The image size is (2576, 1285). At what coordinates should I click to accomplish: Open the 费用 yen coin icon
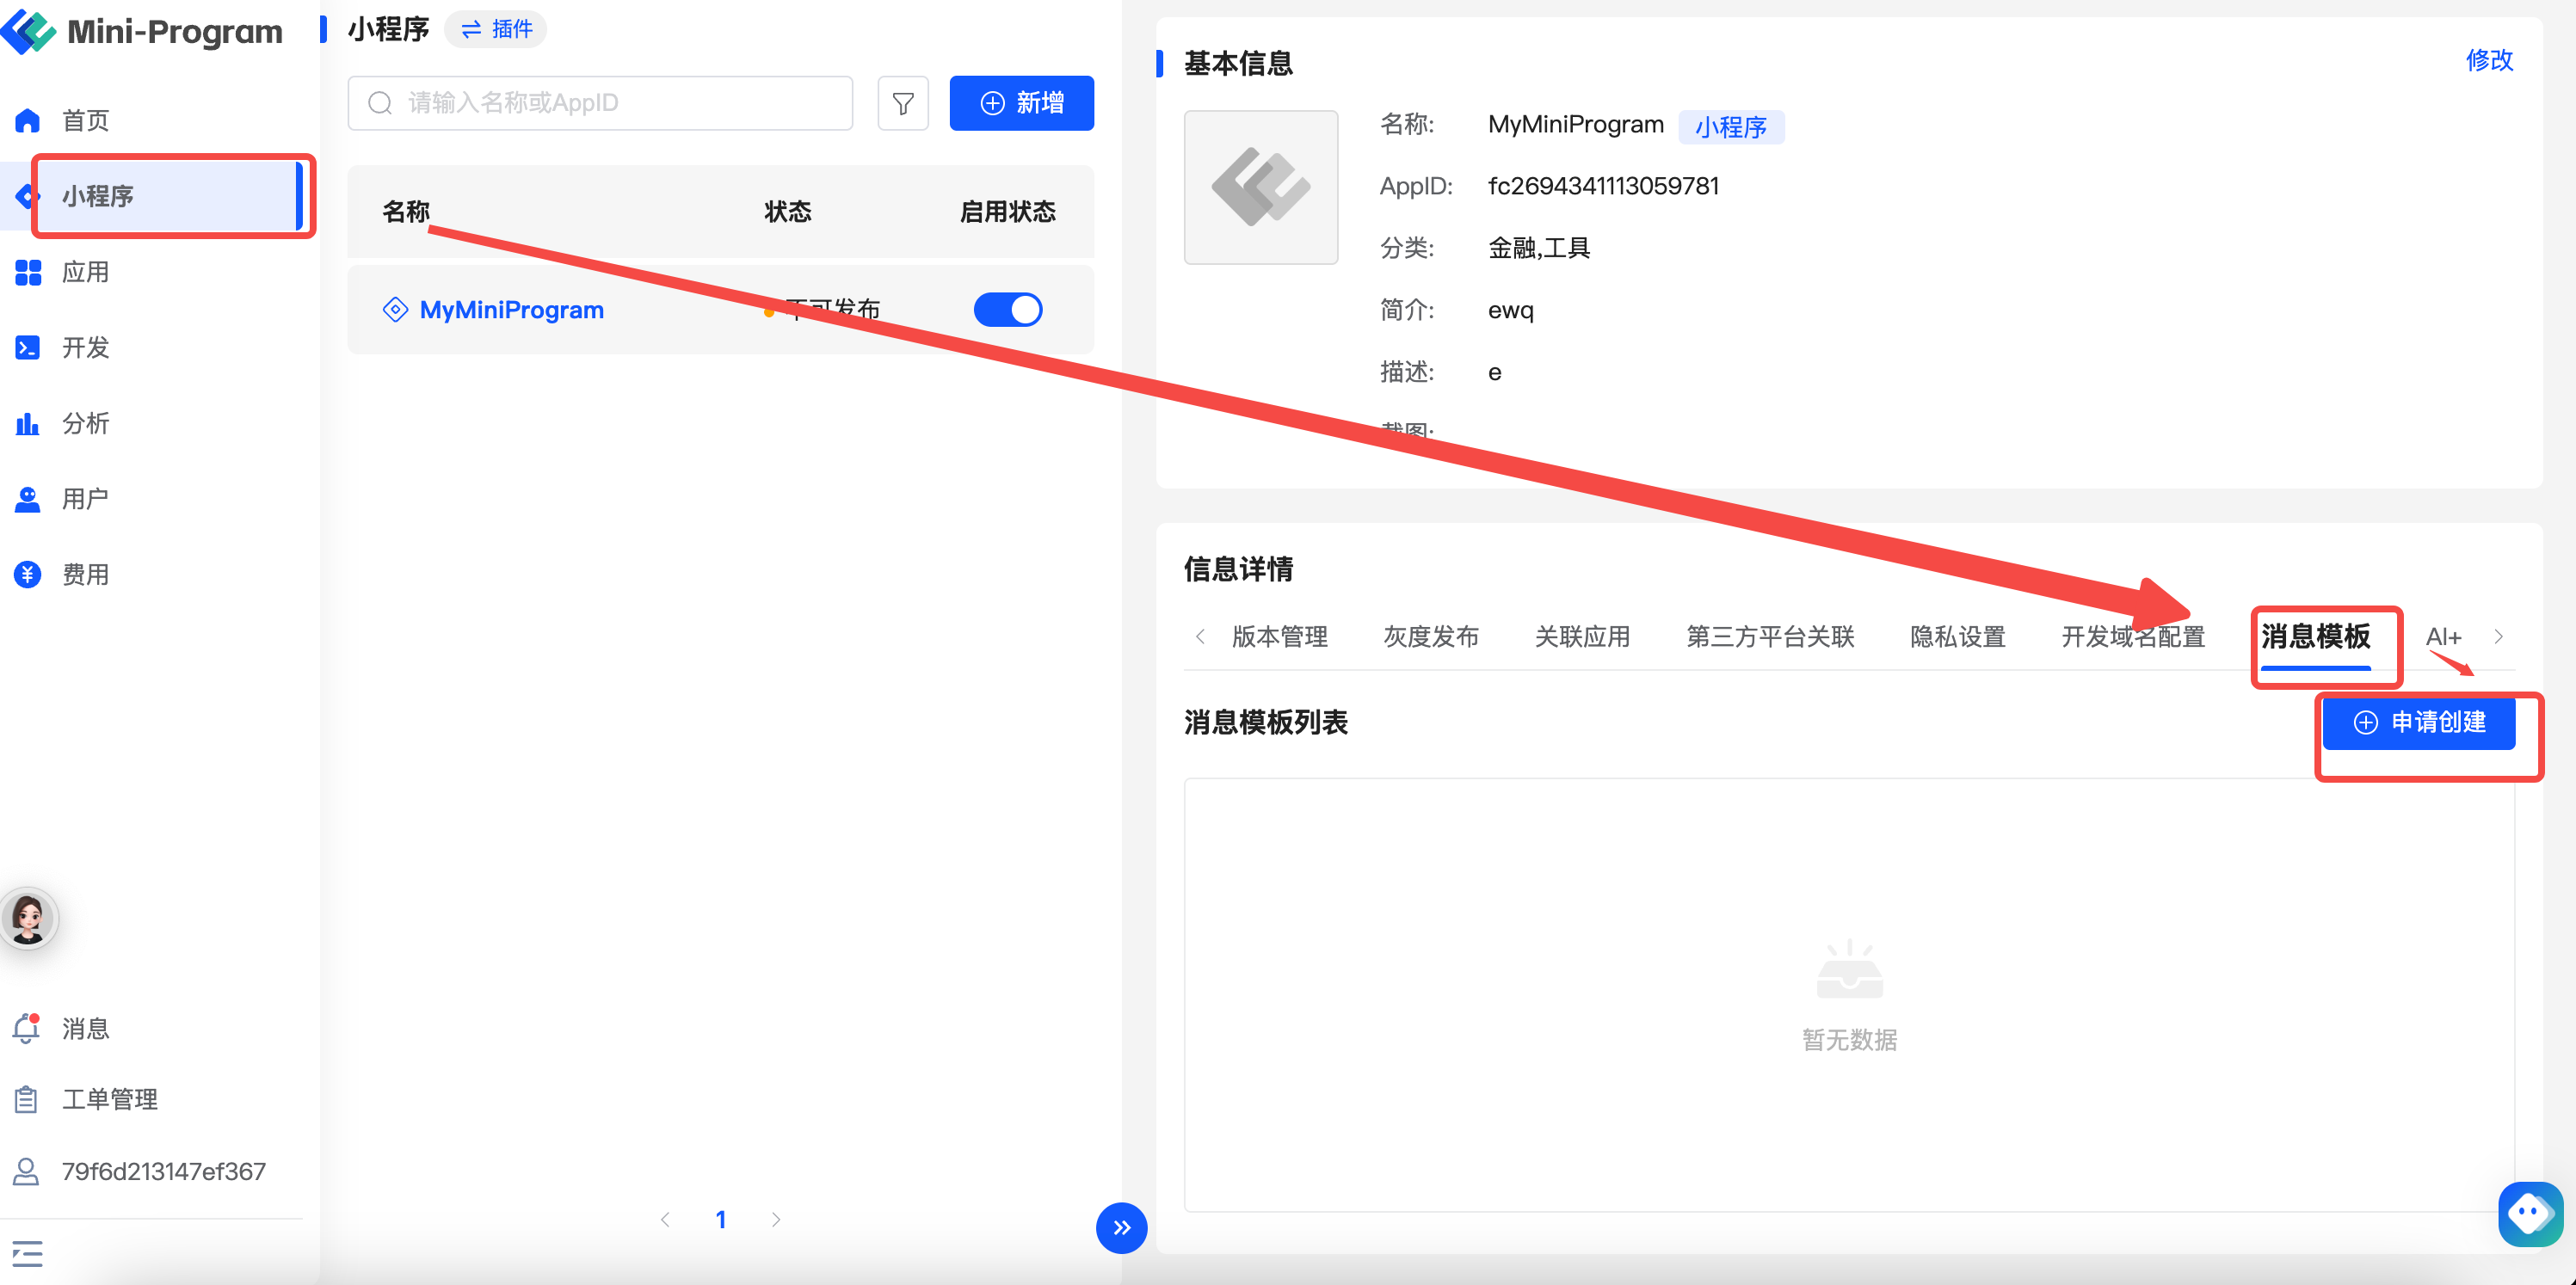point(28,574)
